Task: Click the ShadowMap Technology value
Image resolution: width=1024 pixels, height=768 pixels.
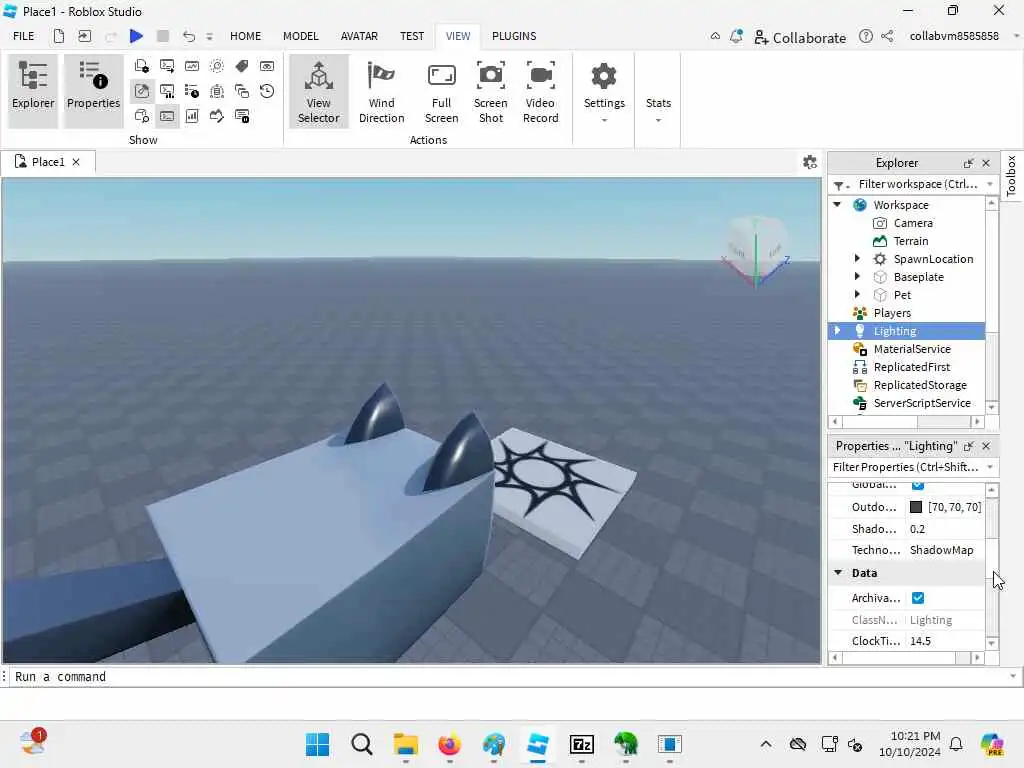Action: click(941, 550)
